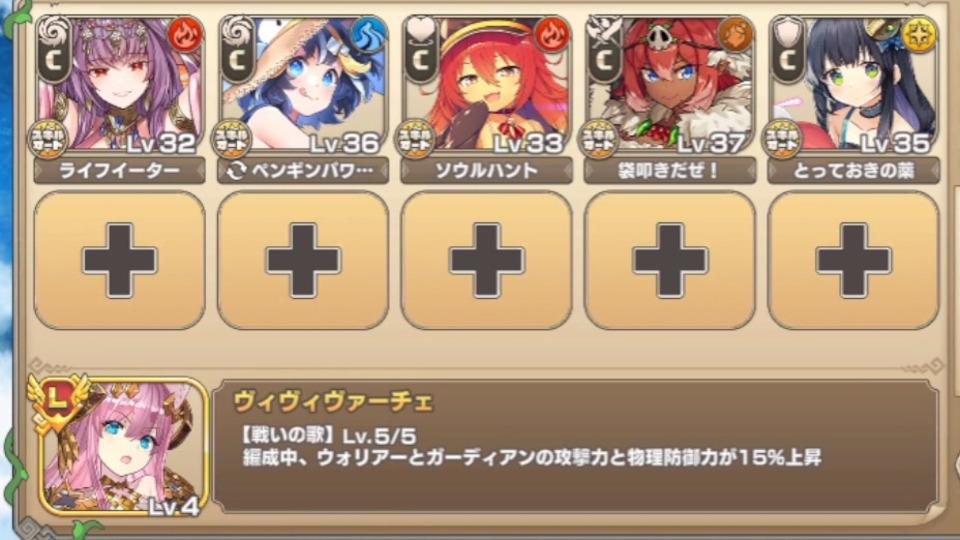The image size is (960, 540).
Task: Tap the skill card badge on Lv.37 character
Action: point(598,139)
